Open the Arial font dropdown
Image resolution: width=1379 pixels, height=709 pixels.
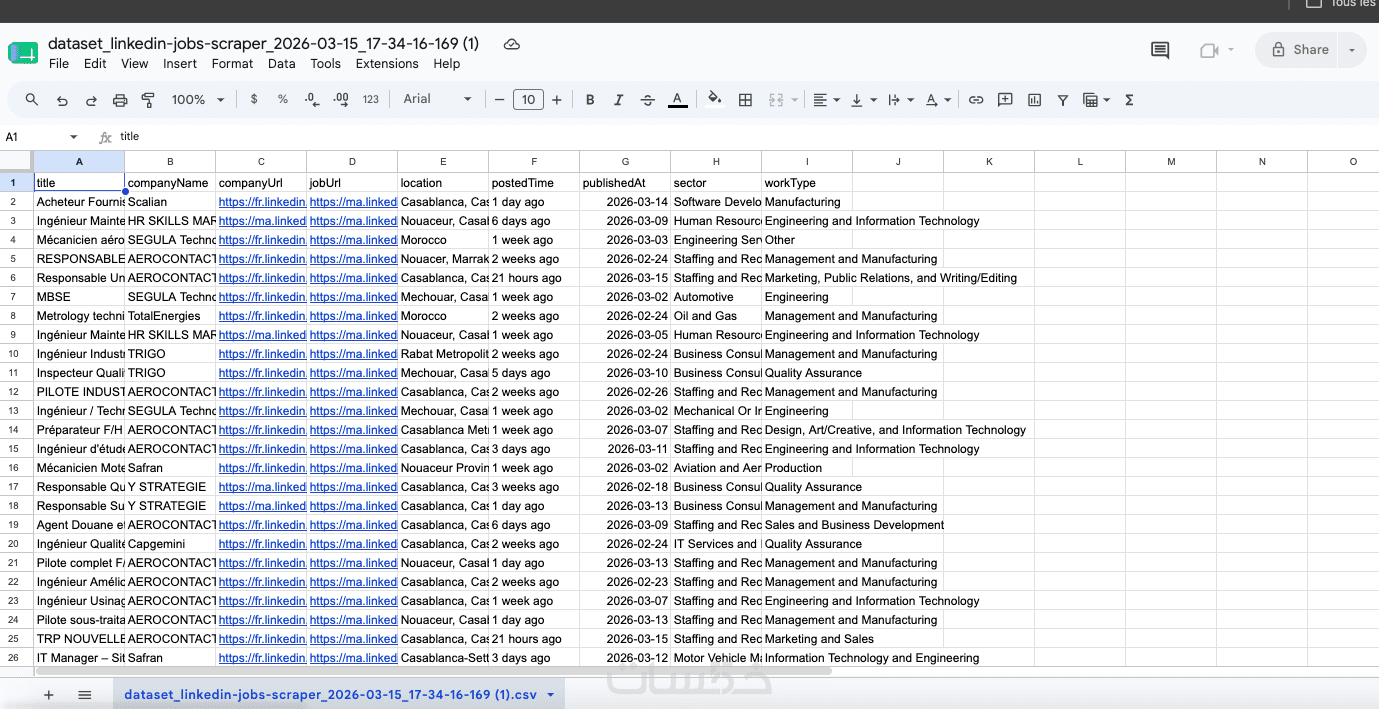(437, 100)
